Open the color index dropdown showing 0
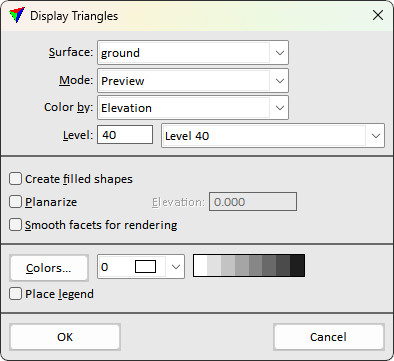This screenshot has width=394, height=361. pos(141,267)
